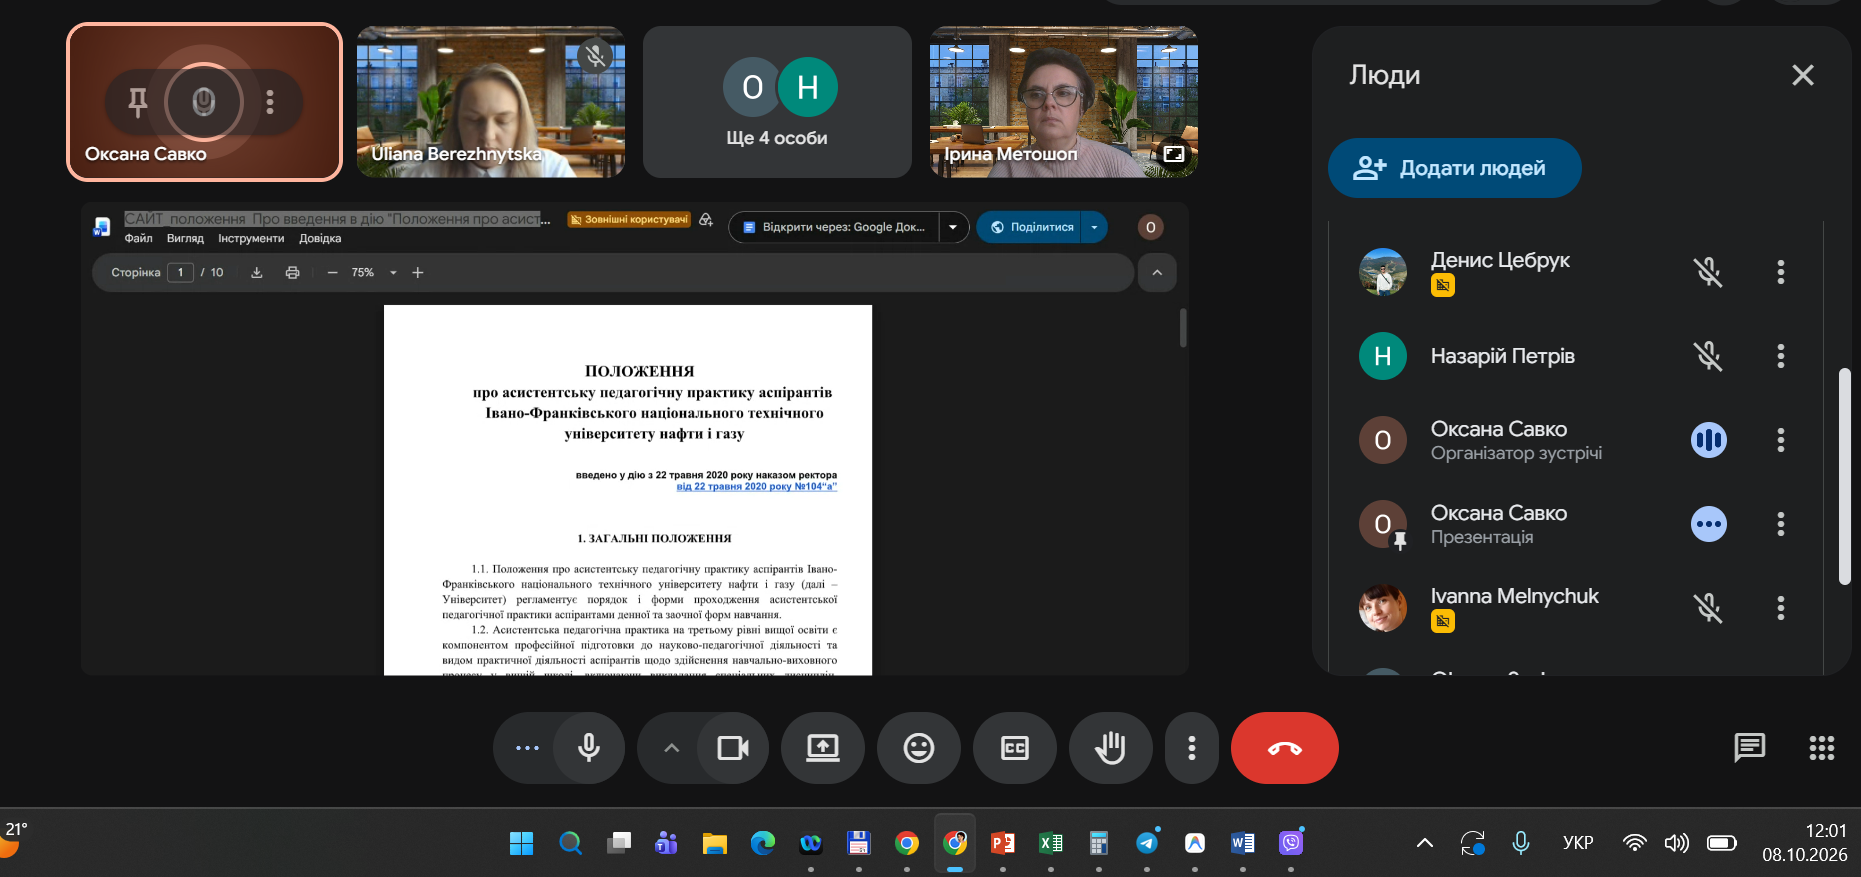Expand the Поділитися dropdown arrow
Viewport: 1861px width, 877px height.
(1094, 227)
